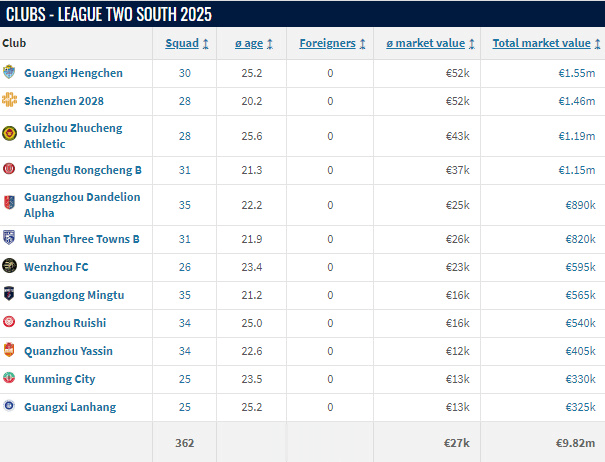Click footer total market value €9.82m
Image resolution: width=605 pixels, height=462 pixels.
575,443
